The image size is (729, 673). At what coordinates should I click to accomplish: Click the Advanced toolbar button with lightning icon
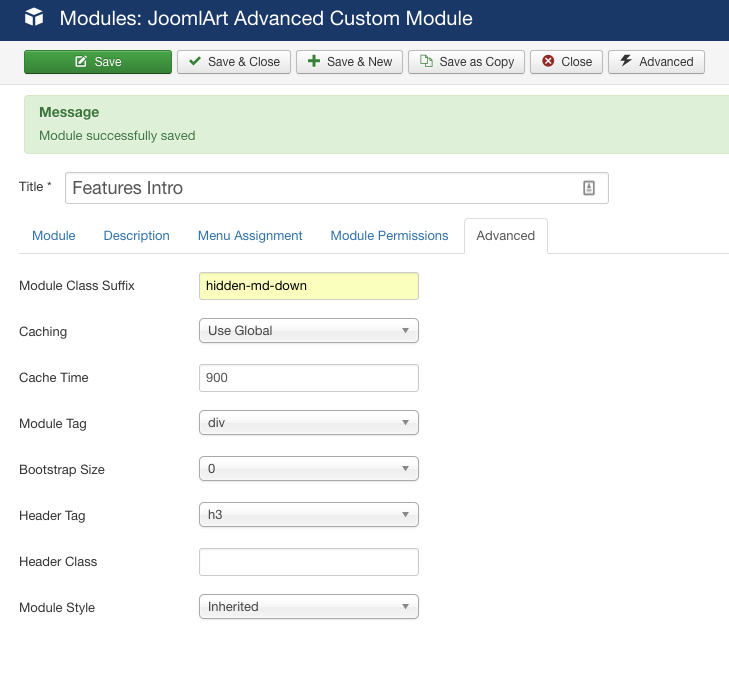coord(656,62)
